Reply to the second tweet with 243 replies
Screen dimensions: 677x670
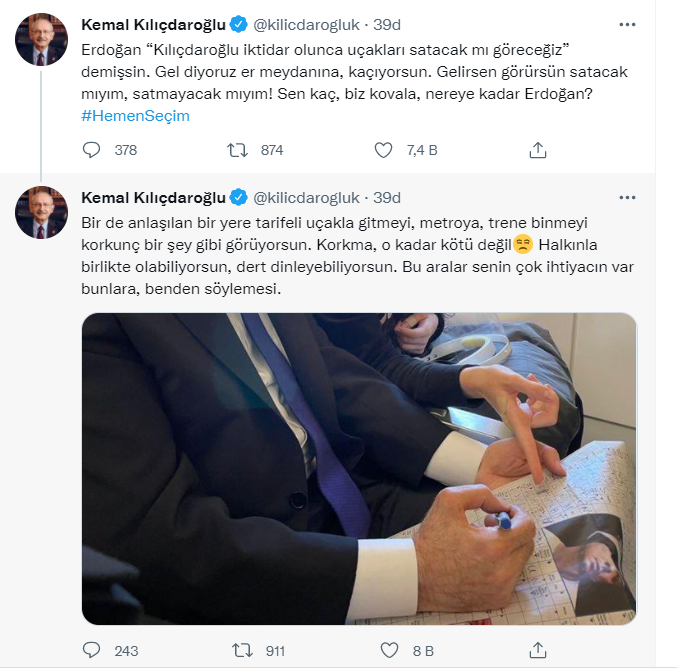[91, 650]
